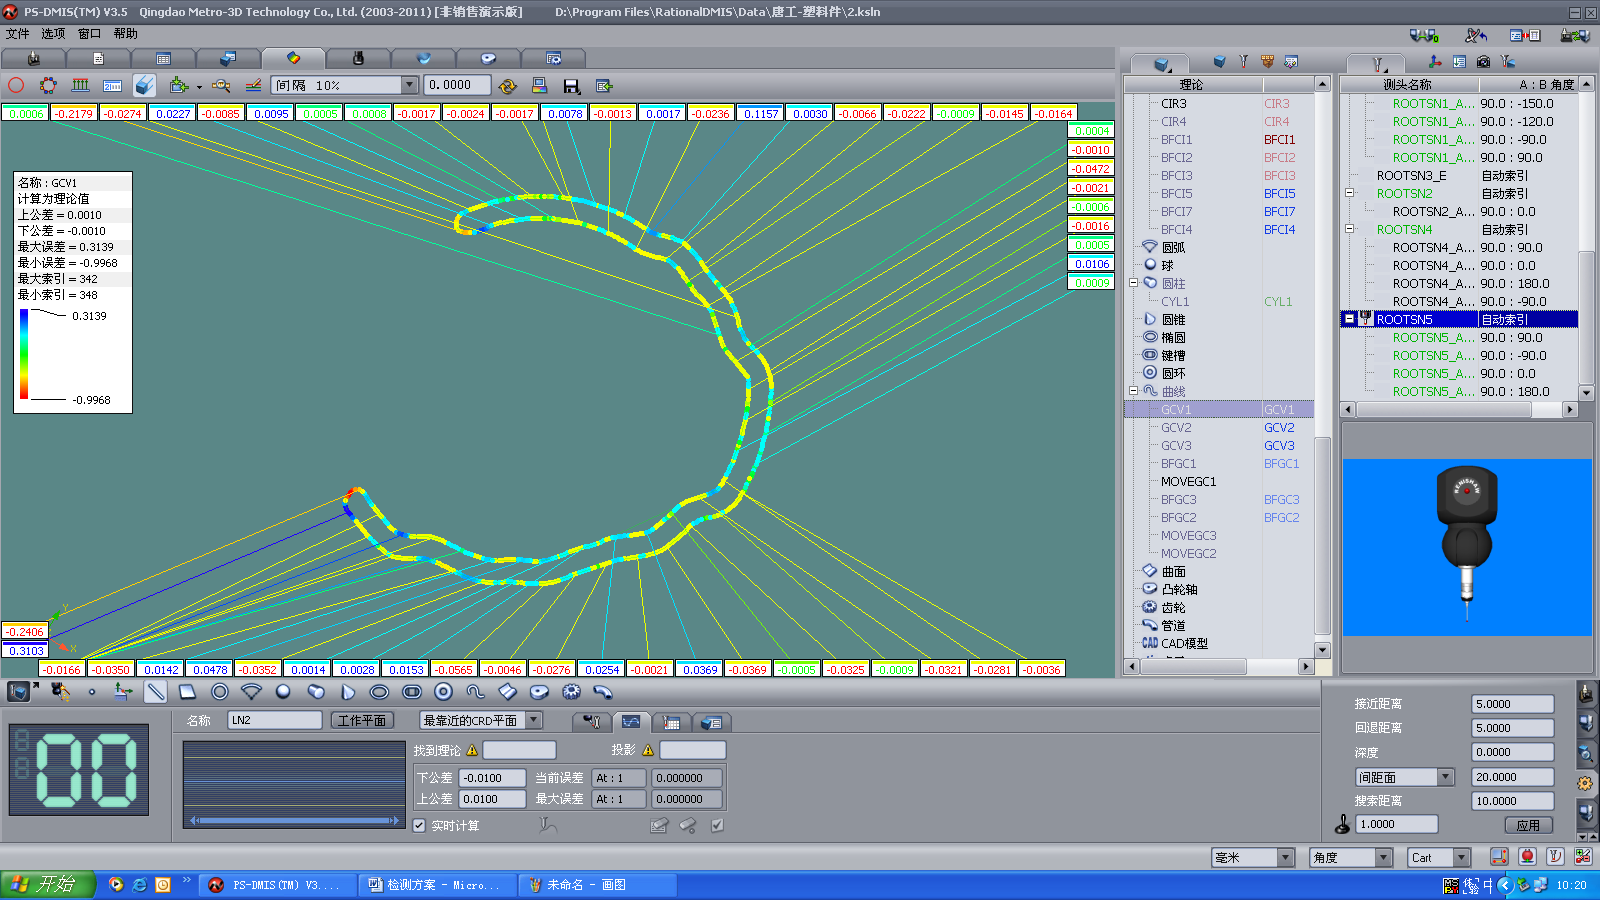The width and height of the screenshot is (1600, 900).
Task: Open the 未命名 画图 taskbar window
Action: click(x=597, y=885)
